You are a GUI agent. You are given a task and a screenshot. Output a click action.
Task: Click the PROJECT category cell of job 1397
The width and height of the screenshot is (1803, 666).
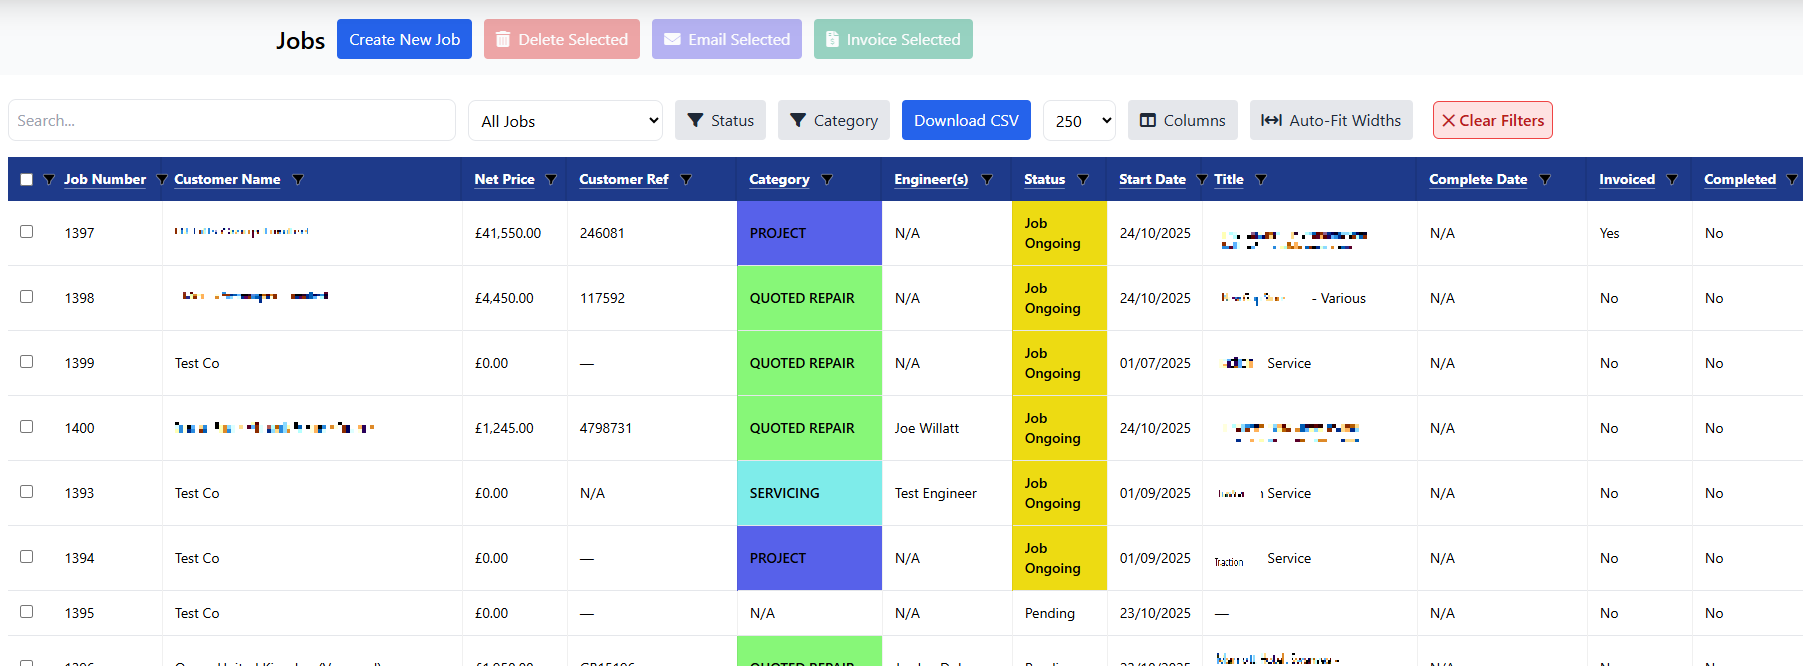[x=809, y=233]
